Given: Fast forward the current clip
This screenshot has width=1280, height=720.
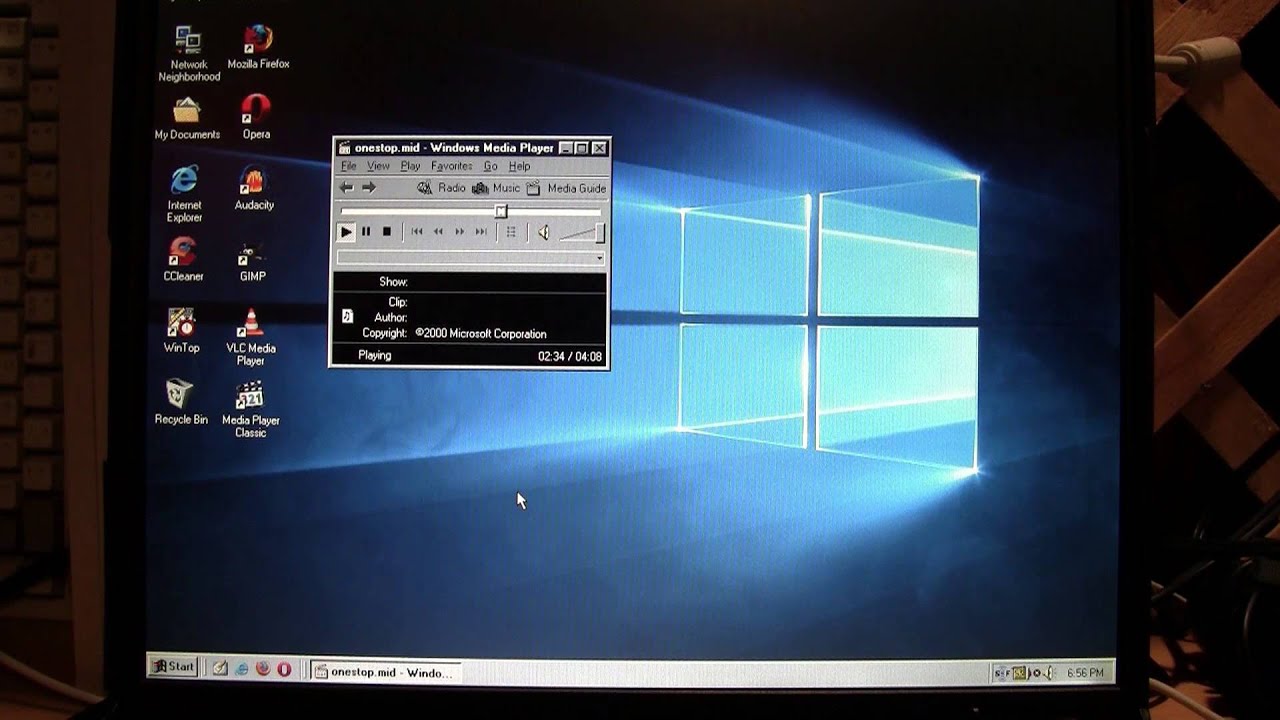Looking at the screenshot, I should click(460, 232).
